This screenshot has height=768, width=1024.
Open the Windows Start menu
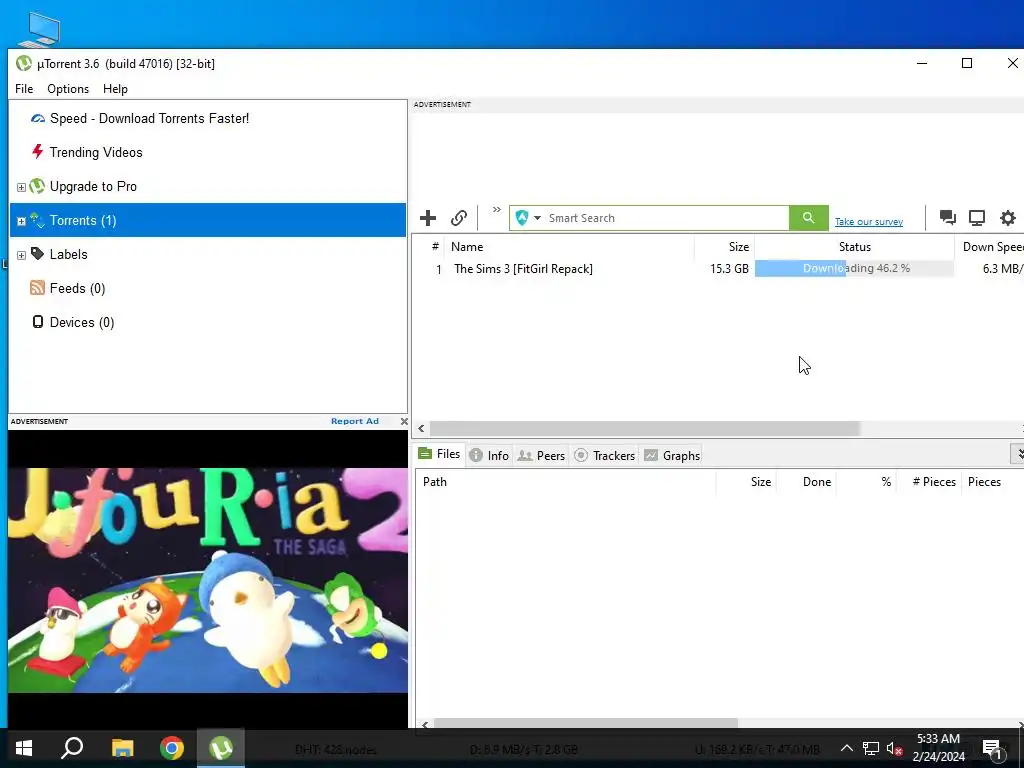click(24, 748)
